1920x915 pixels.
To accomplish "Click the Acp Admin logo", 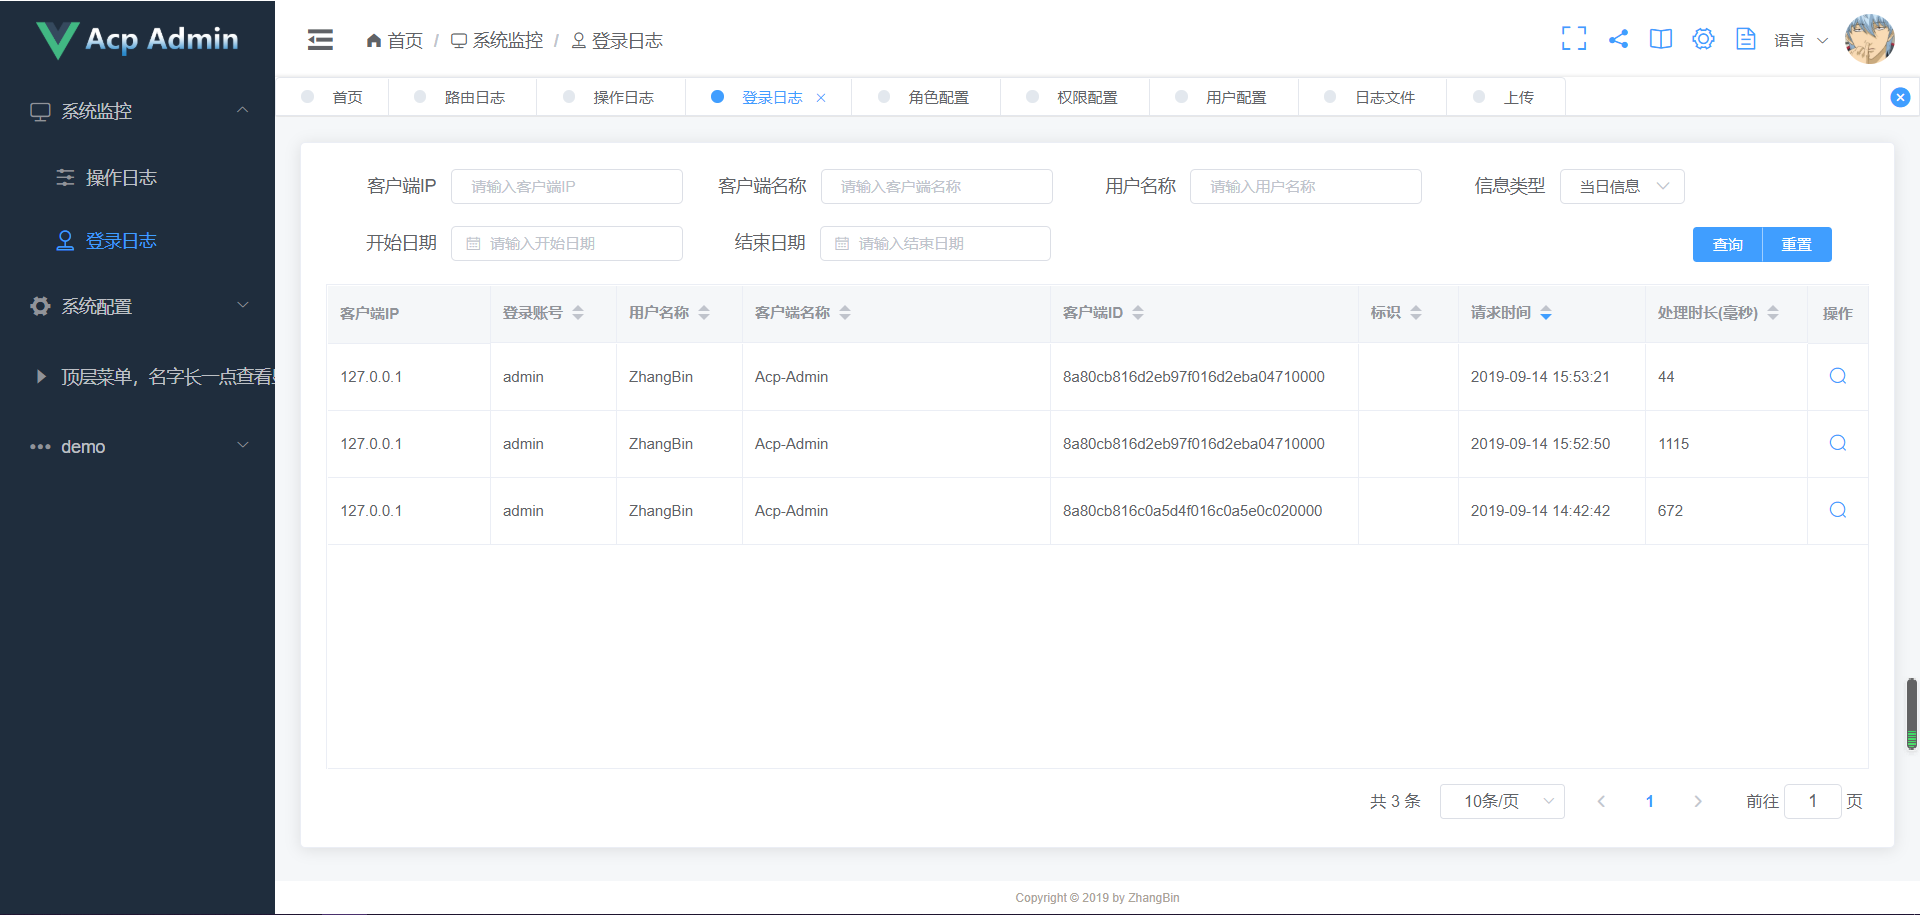I will point(138,39).
